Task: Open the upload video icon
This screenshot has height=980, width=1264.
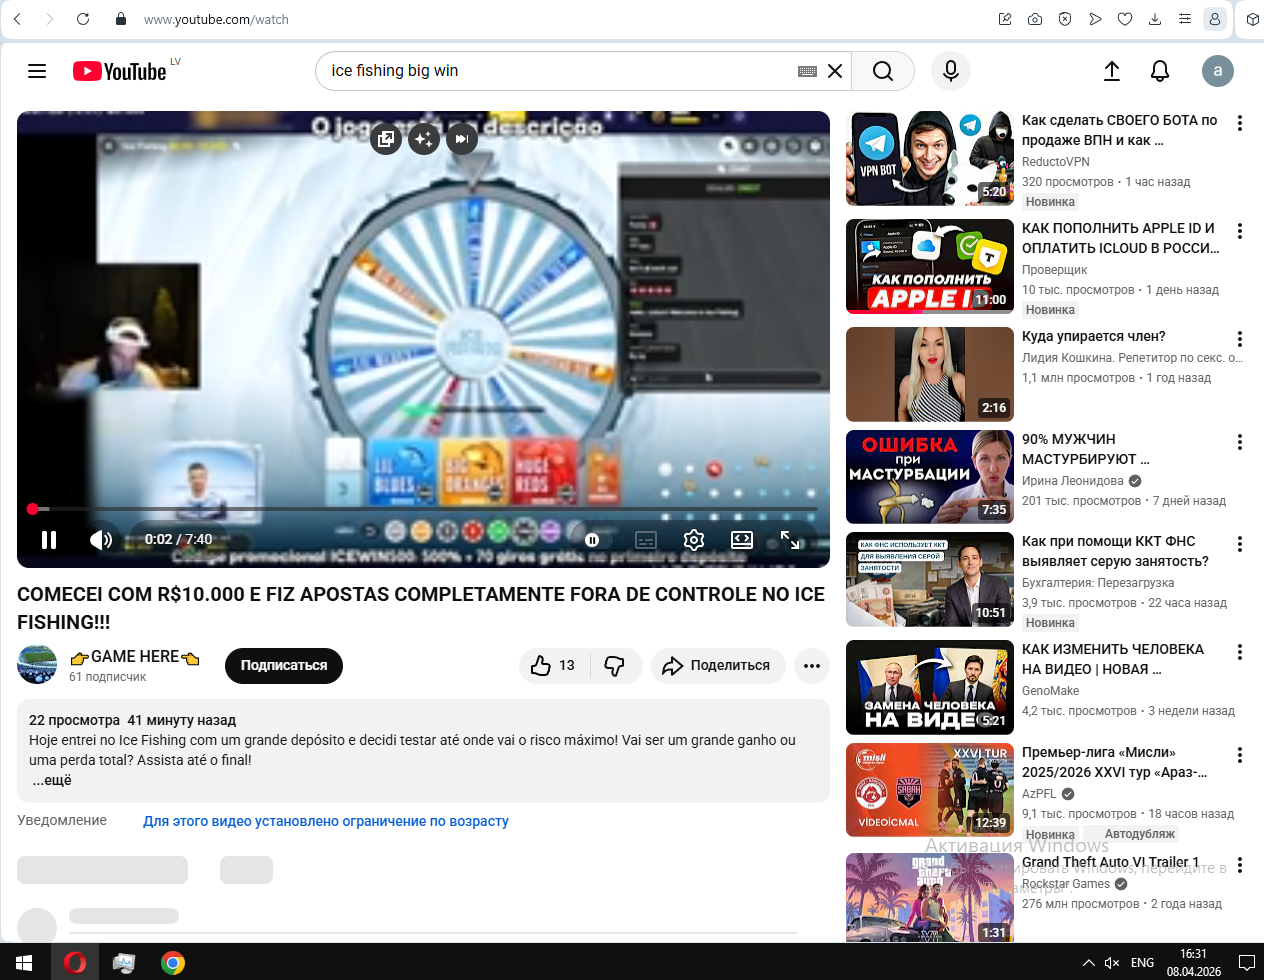Action: tap(1112, 71)
